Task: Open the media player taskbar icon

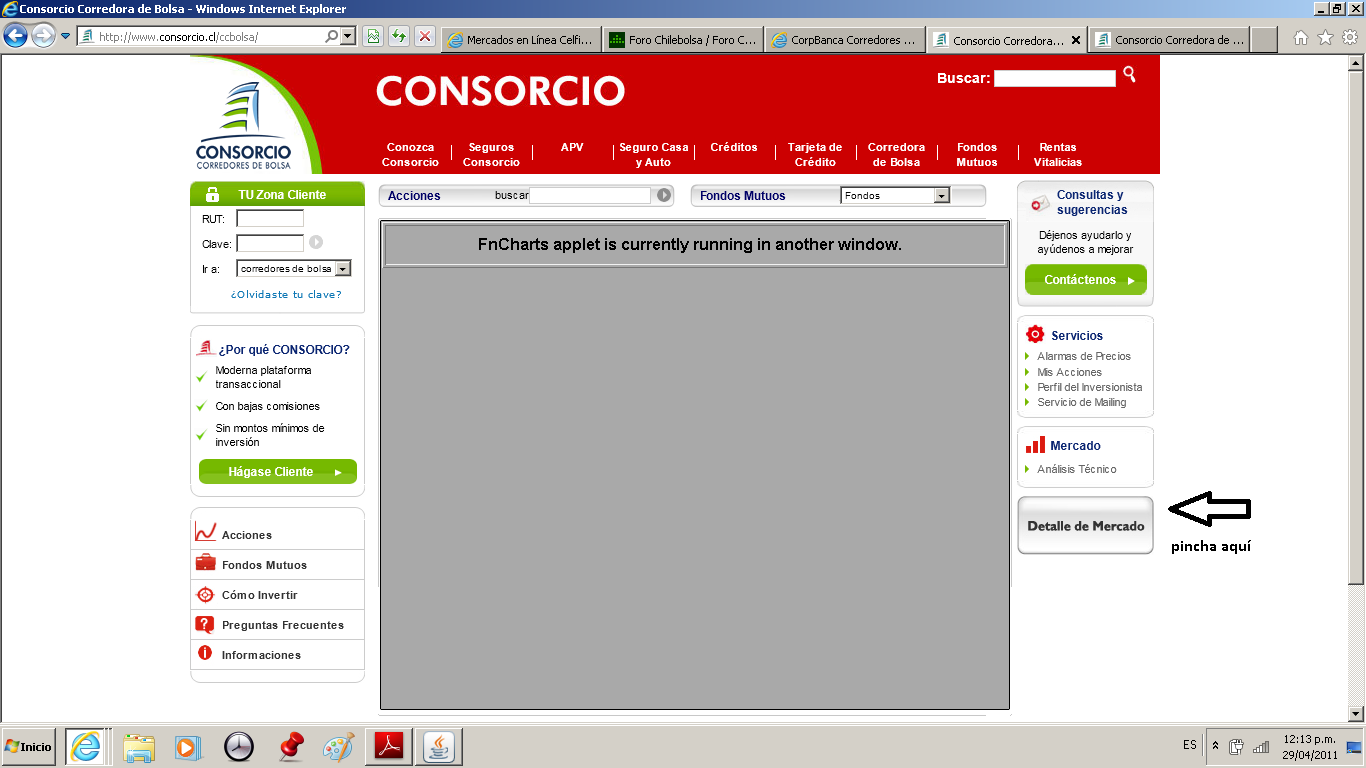Action: click(x=187, y=747)
